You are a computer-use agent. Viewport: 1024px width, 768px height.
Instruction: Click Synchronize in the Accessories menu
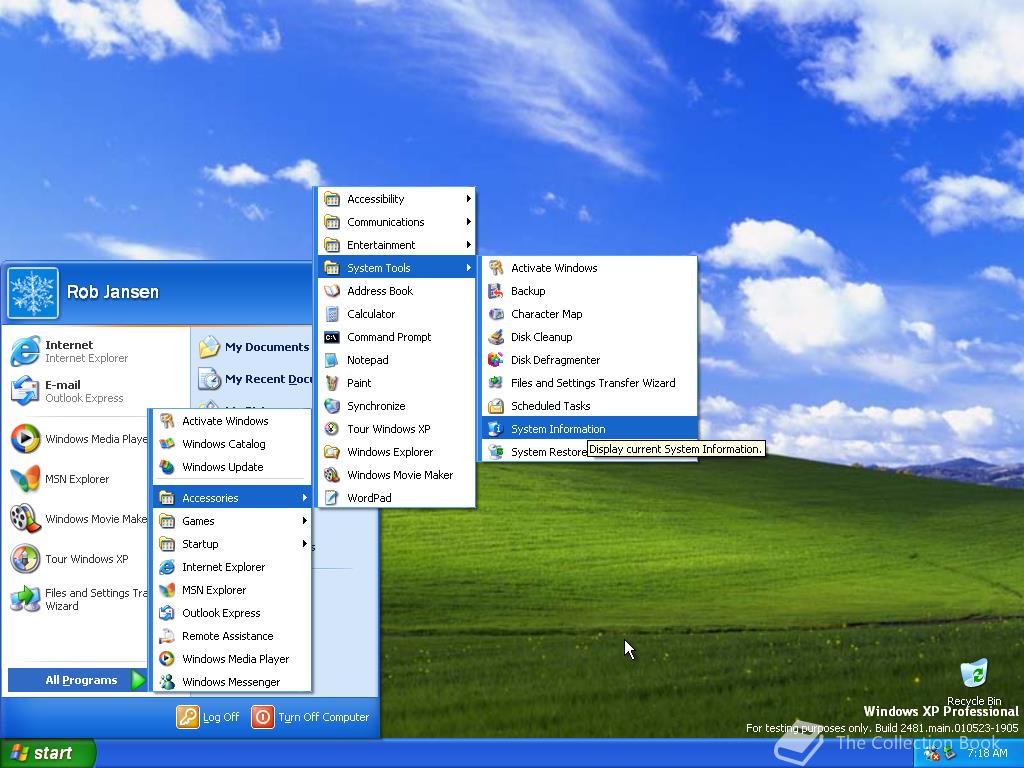(396, 406)
